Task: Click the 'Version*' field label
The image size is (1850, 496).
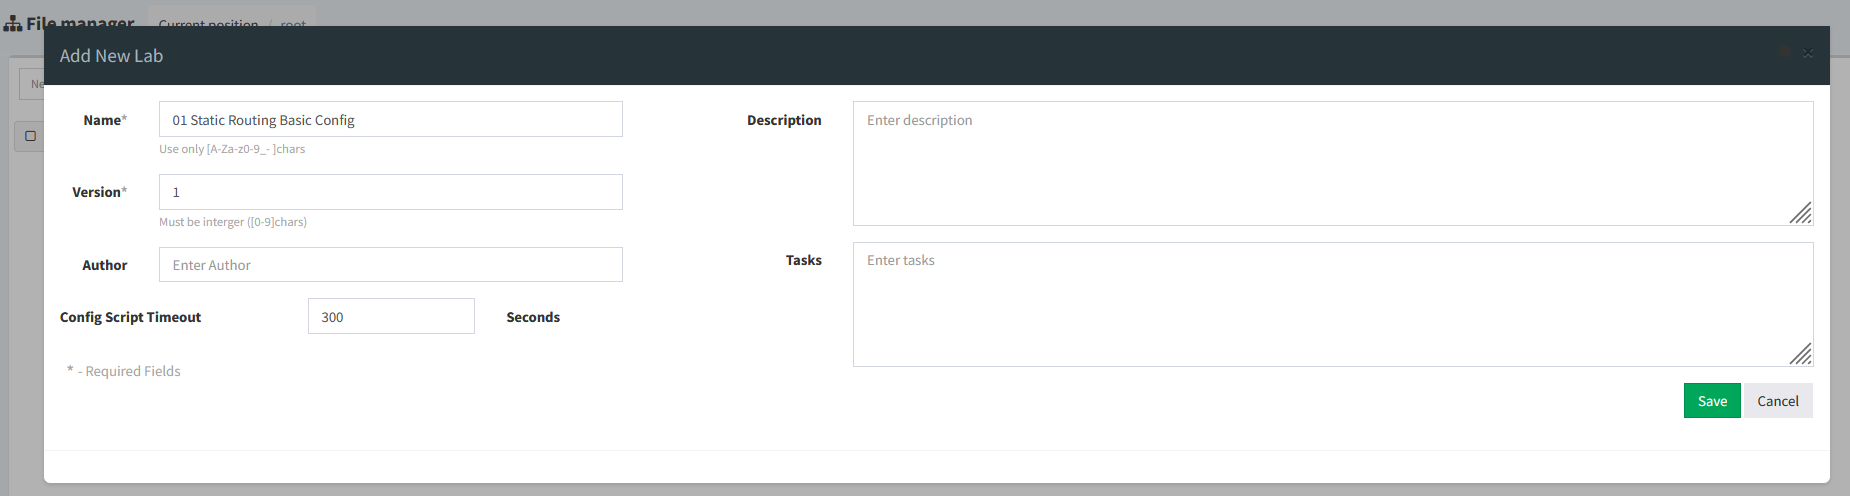Action: pos(99,192)
